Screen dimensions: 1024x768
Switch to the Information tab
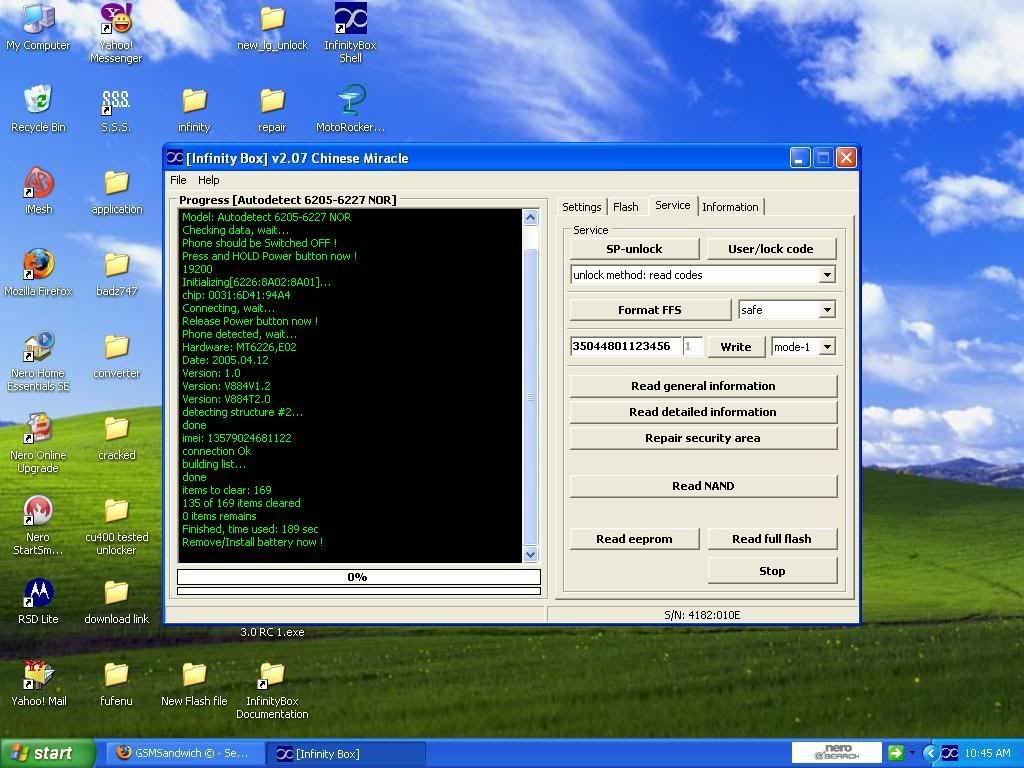coord(730,207)
